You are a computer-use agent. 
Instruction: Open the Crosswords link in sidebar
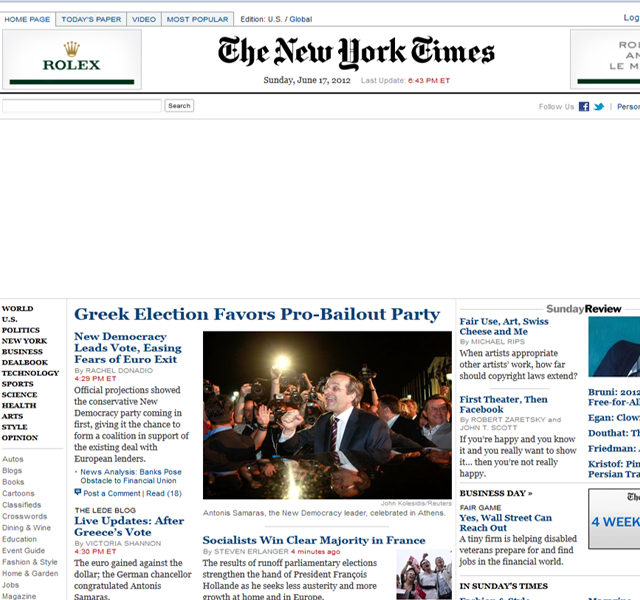coord(24,516)
